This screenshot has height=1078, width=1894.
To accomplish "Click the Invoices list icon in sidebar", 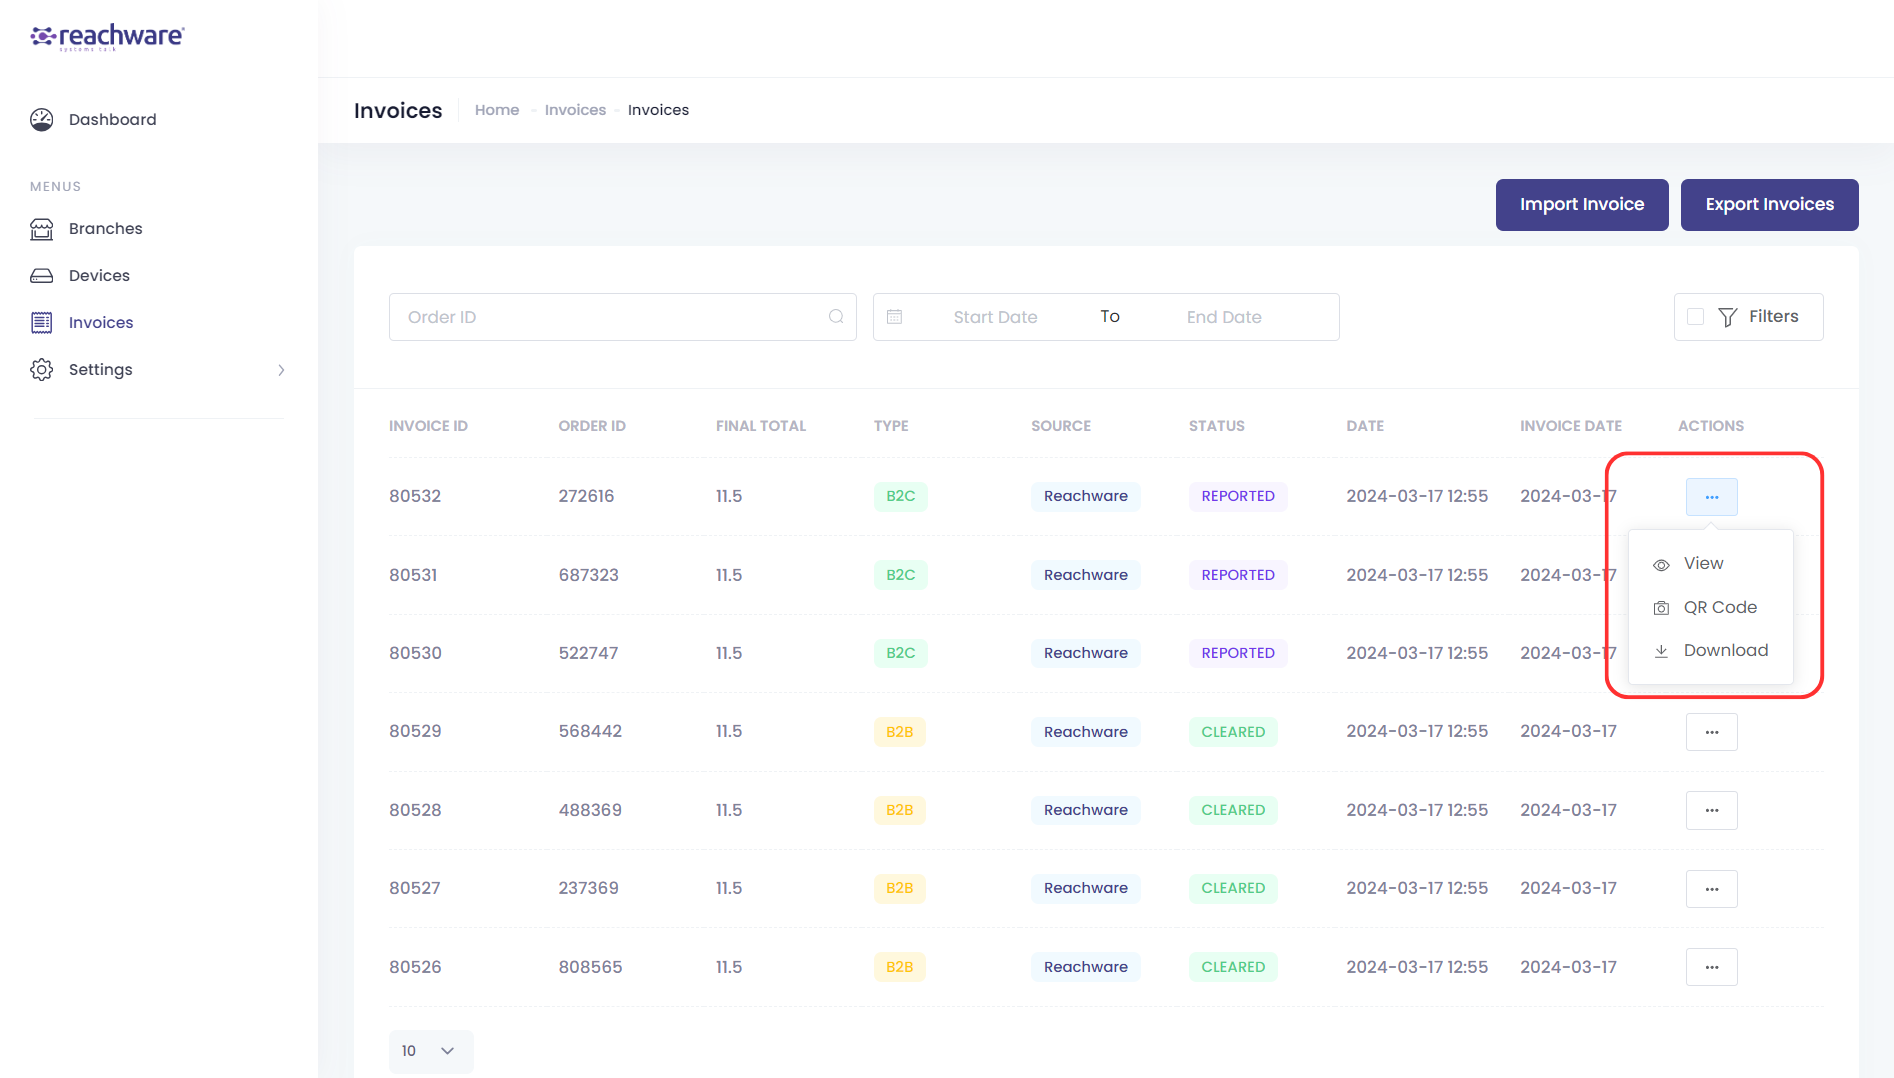I will [x=42, y=323].
